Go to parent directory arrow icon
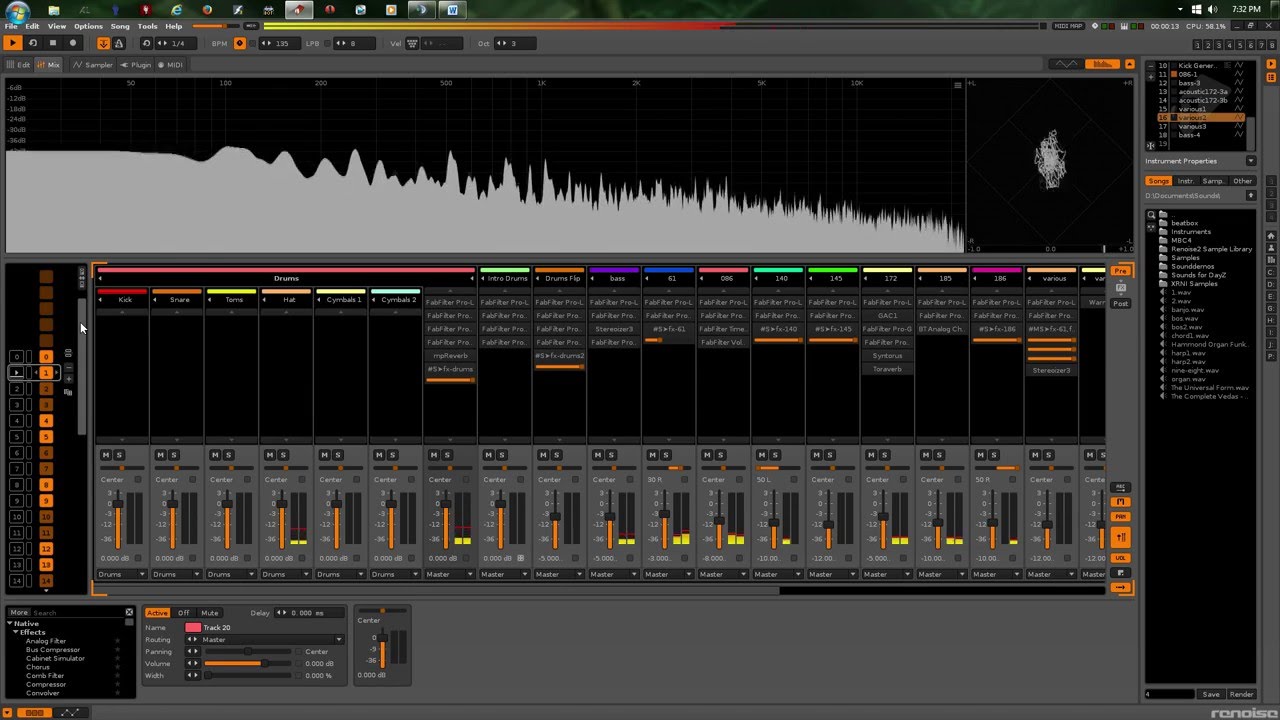Viewport: 1280px width, 720px height. click(1251, 196)
